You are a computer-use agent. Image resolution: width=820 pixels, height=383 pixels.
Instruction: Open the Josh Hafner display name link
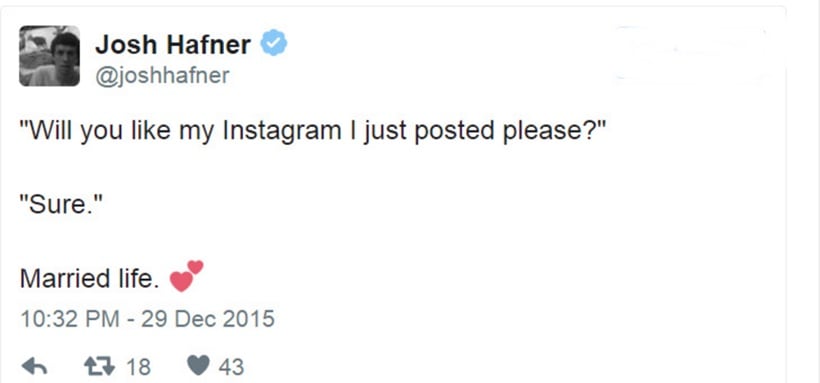(x=173, y=44)
